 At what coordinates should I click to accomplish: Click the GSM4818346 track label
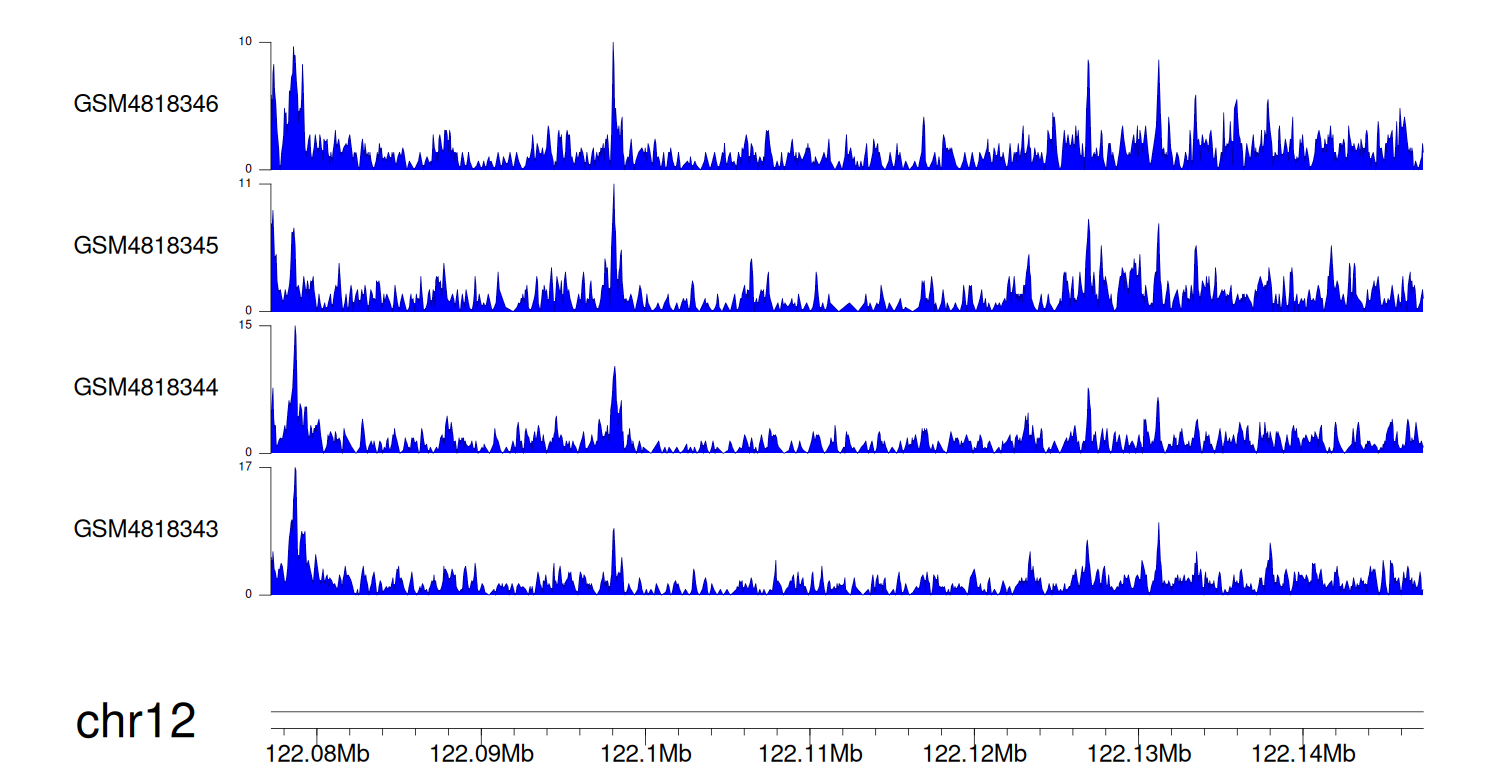click(x=146, y=104)
